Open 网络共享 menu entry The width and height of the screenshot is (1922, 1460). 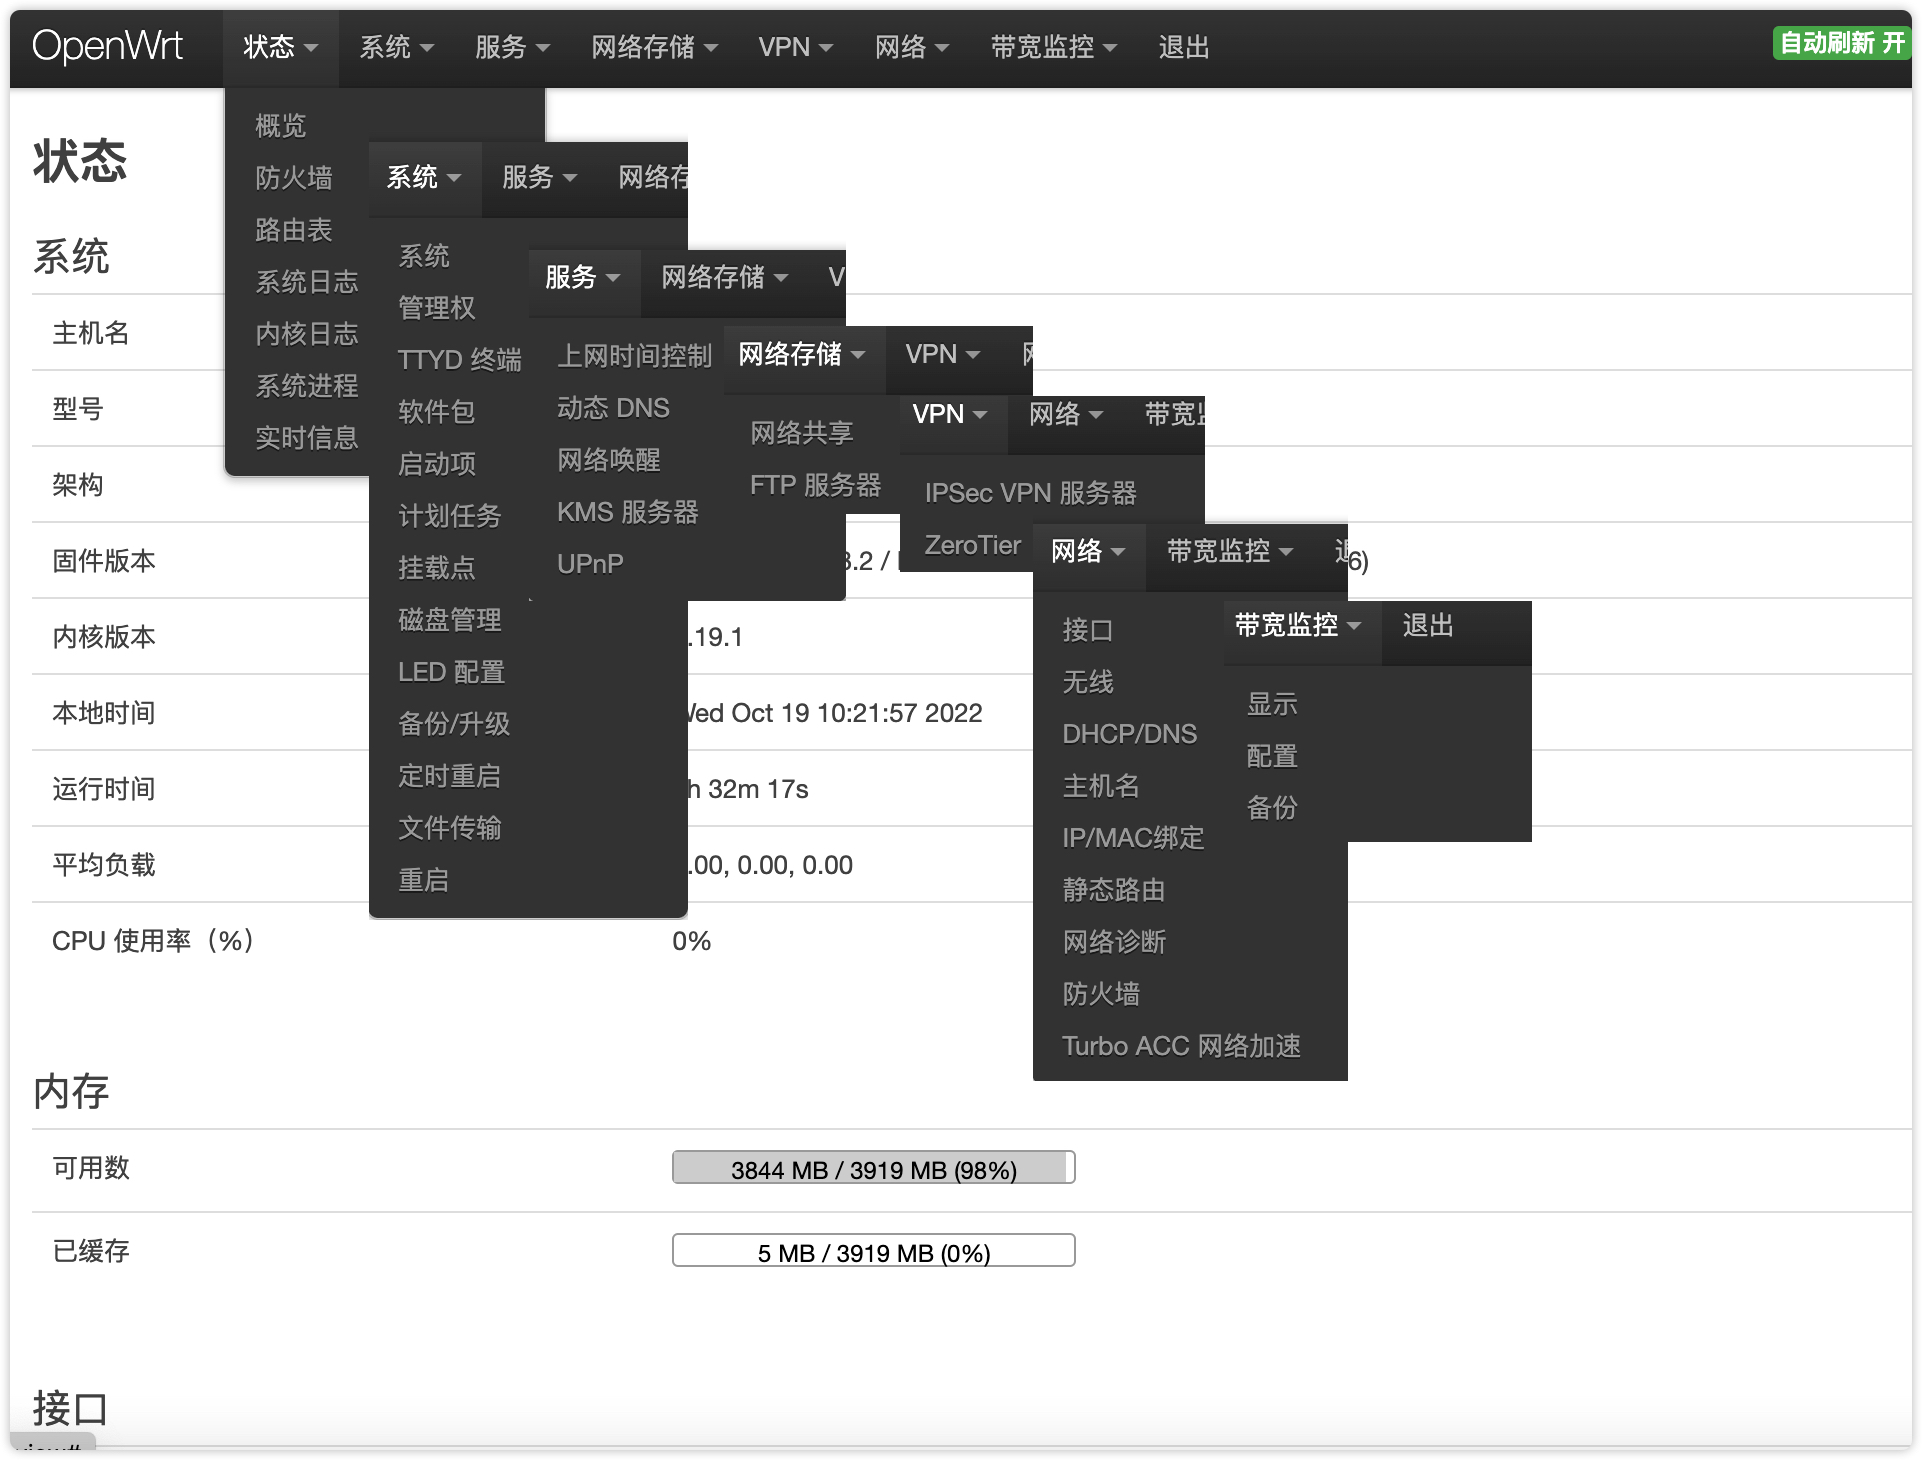click(801, 432)
